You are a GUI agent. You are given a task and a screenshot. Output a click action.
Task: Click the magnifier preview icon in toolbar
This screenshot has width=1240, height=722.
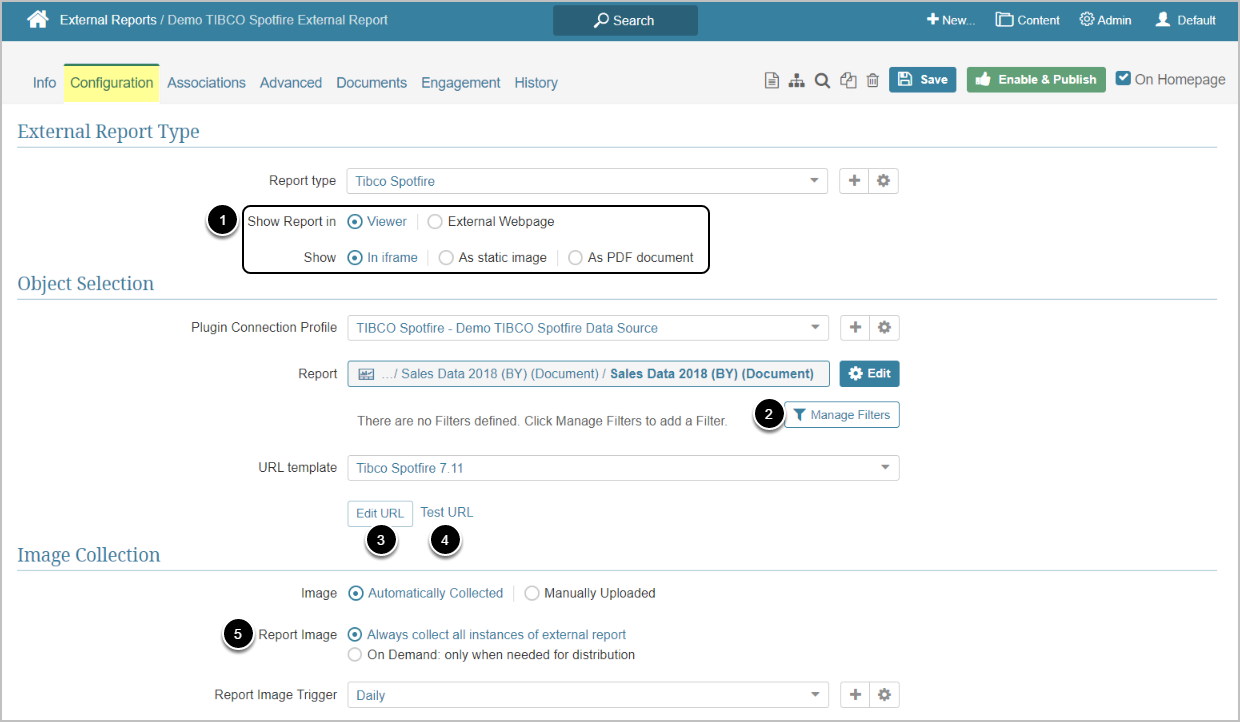822,81
